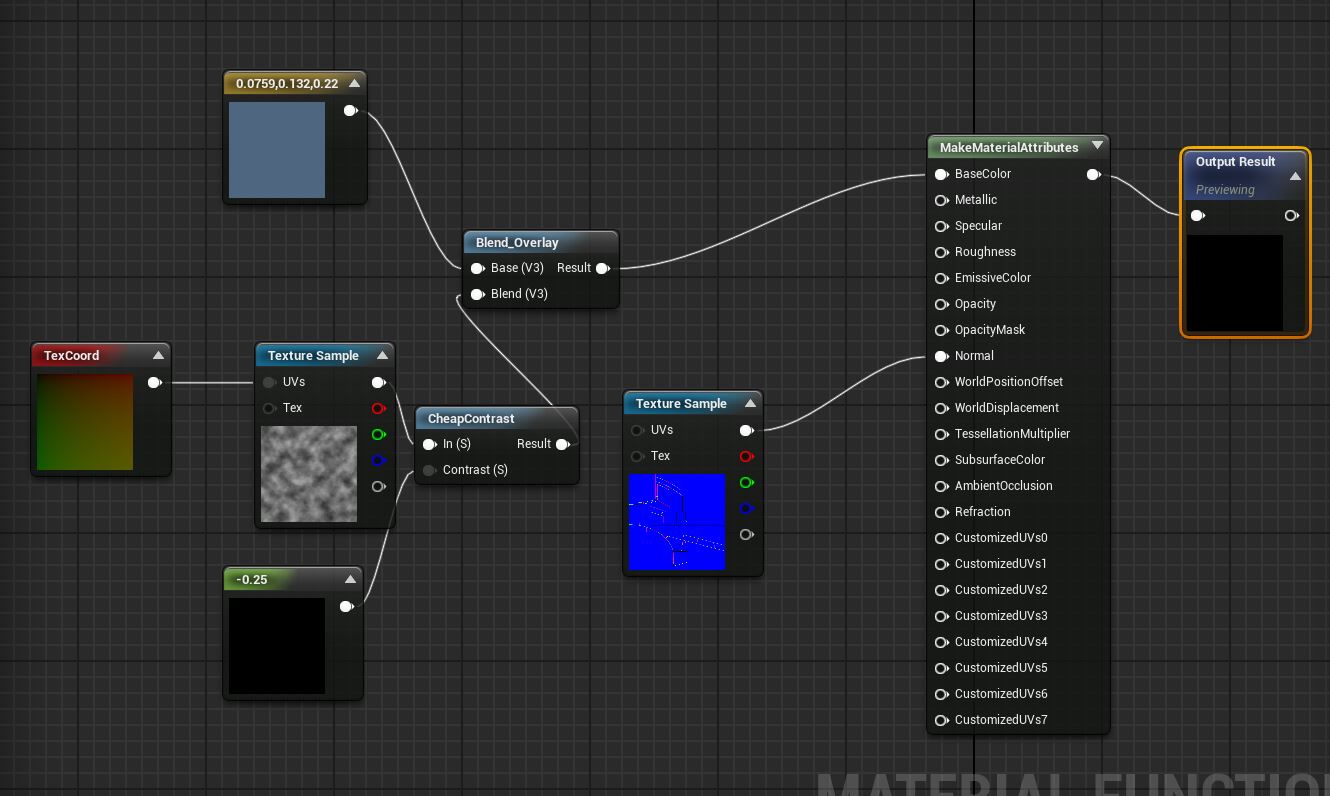Click the normal map Texture Sample green output

(x=746, y=482)
